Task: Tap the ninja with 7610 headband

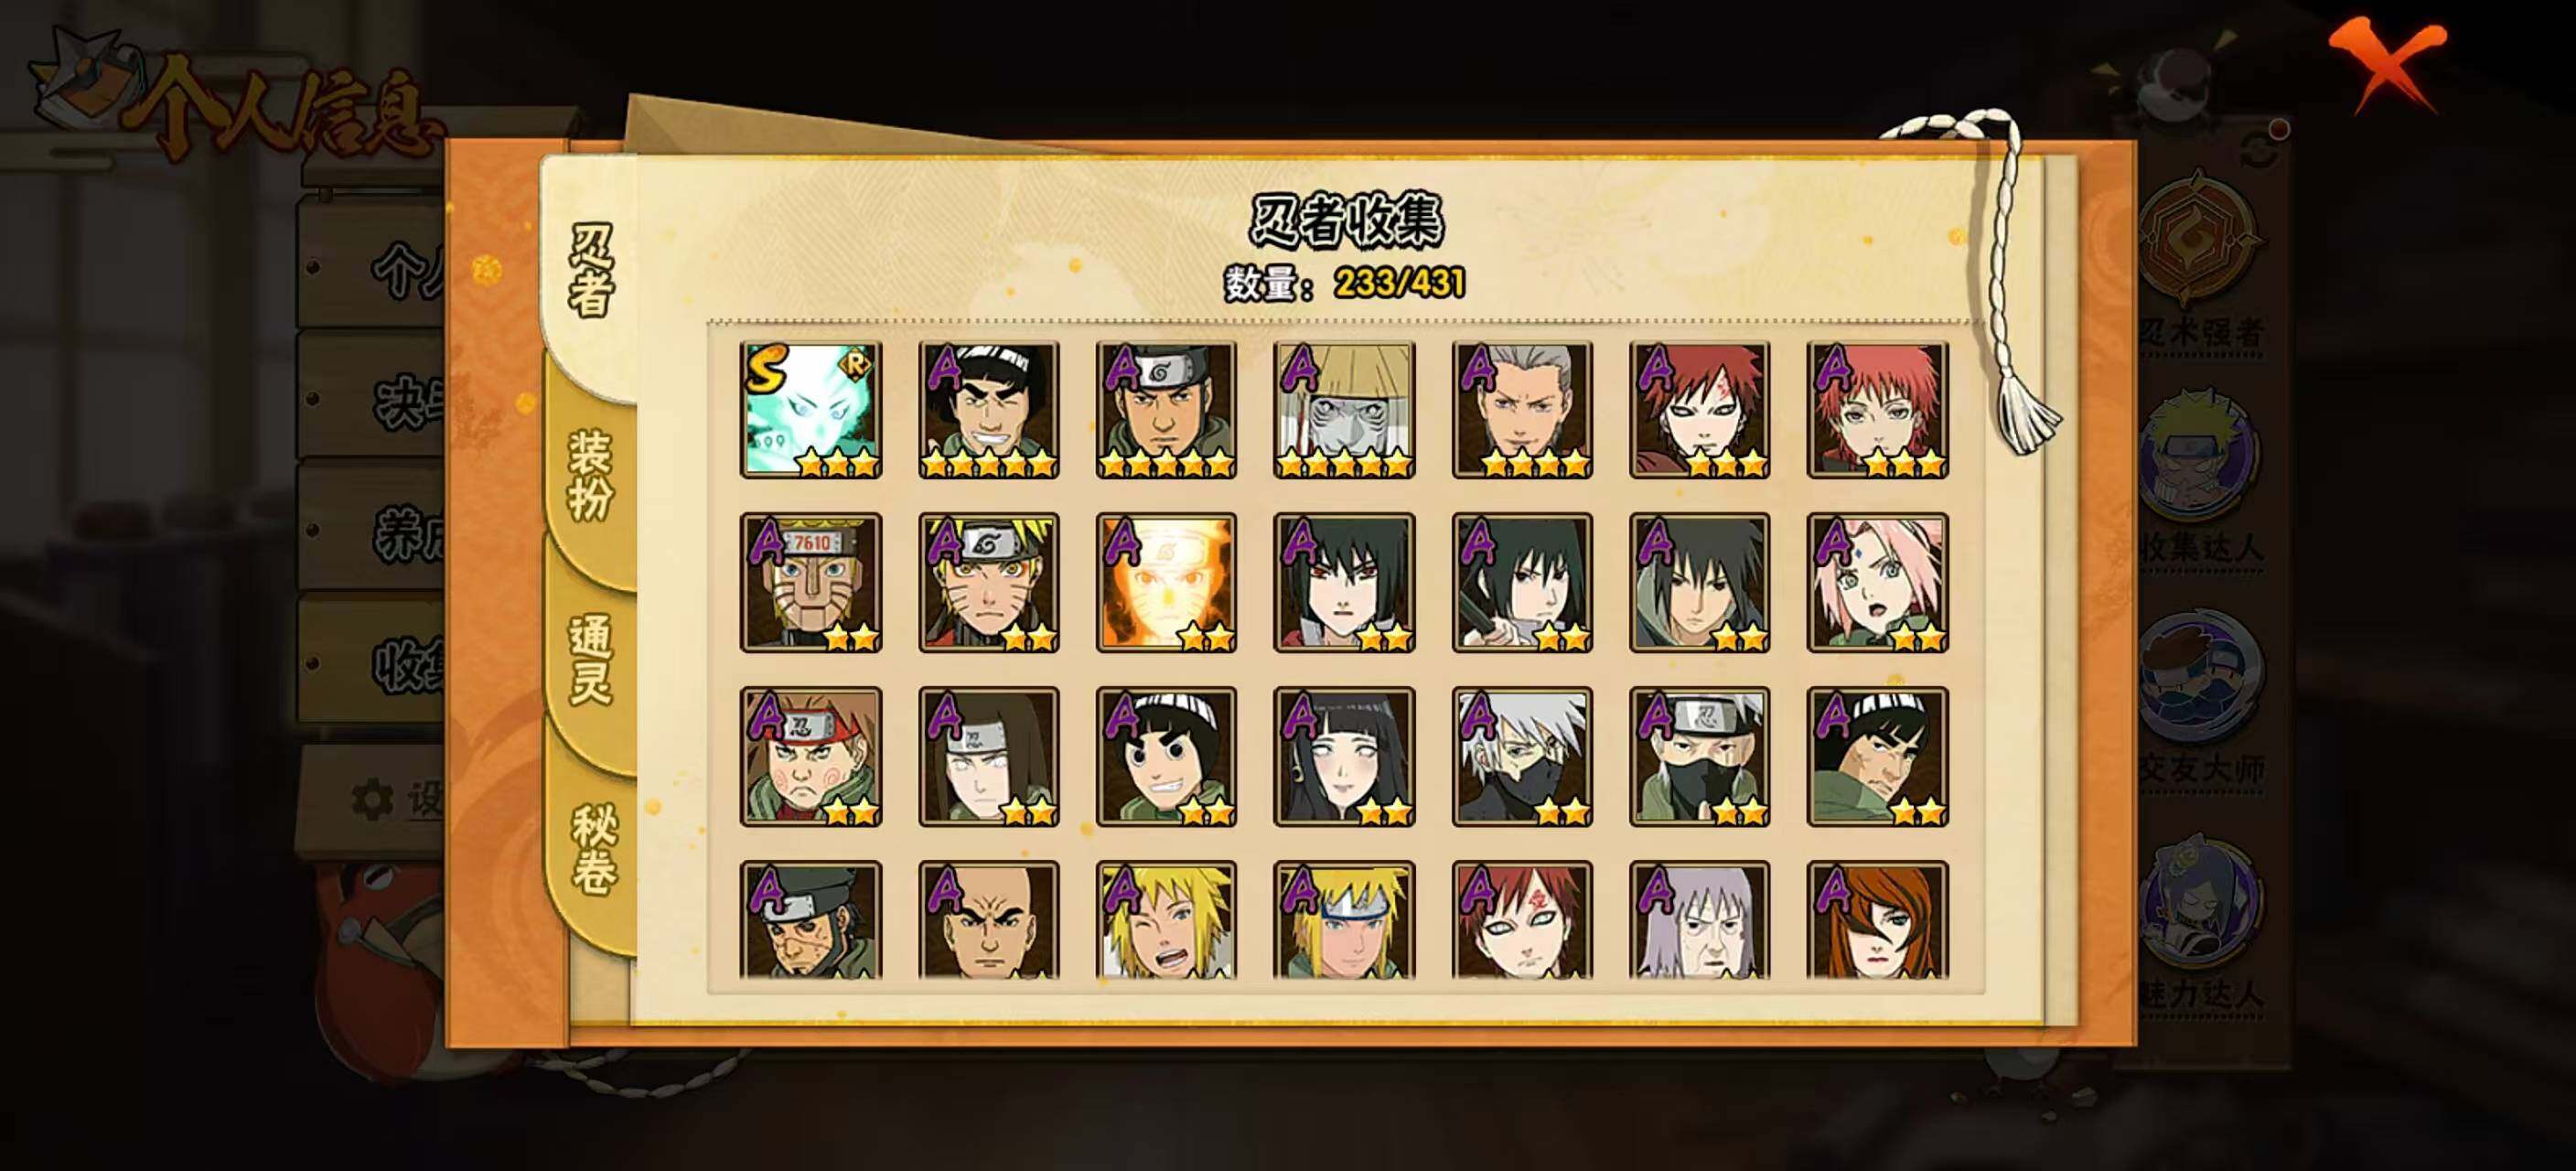Action: click(811, 583)
